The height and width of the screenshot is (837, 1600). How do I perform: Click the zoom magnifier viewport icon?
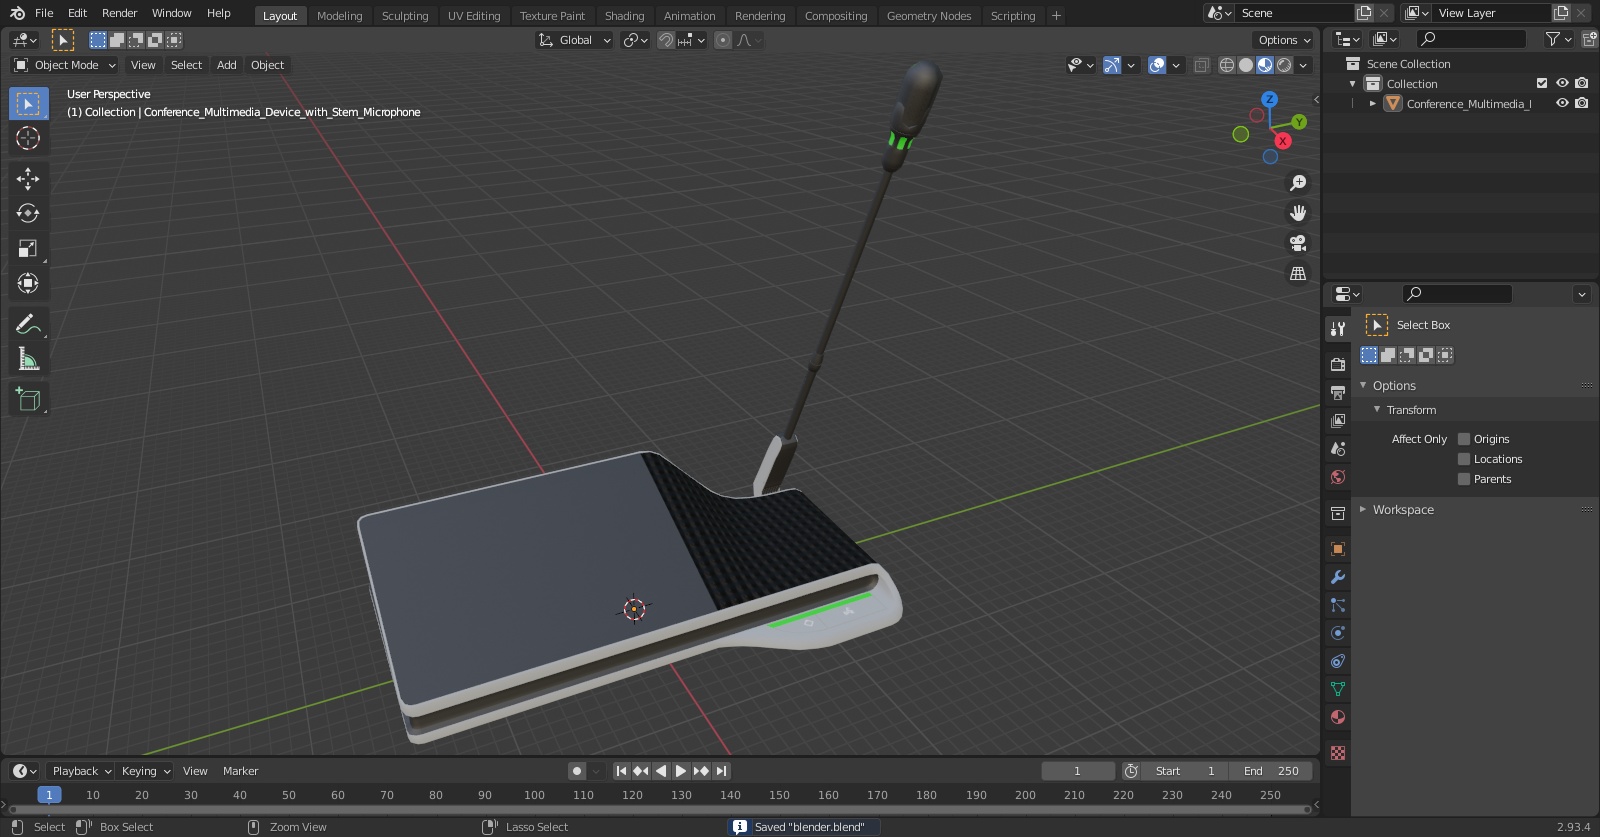point(1298,183)
